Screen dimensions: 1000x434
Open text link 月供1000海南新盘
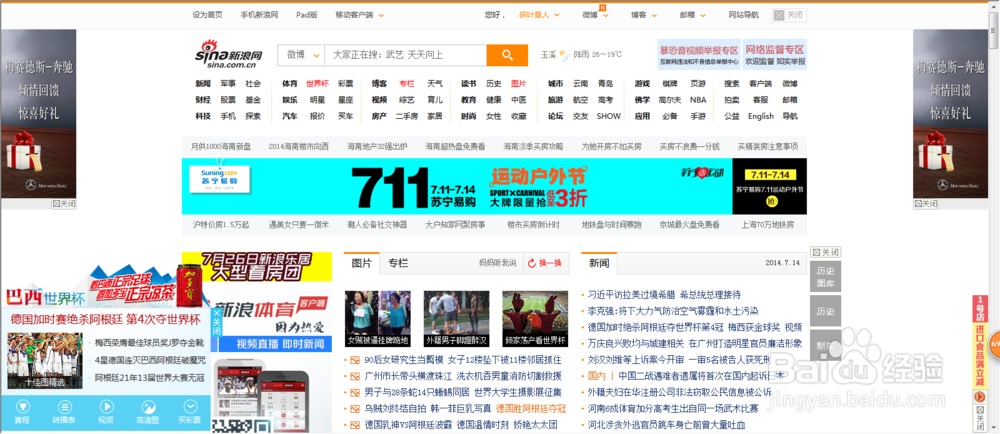(221, 146)
